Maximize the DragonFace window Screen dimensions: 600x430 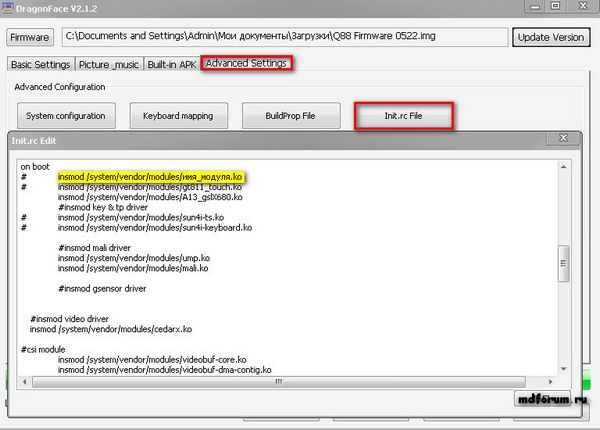[x=555, y=7]
